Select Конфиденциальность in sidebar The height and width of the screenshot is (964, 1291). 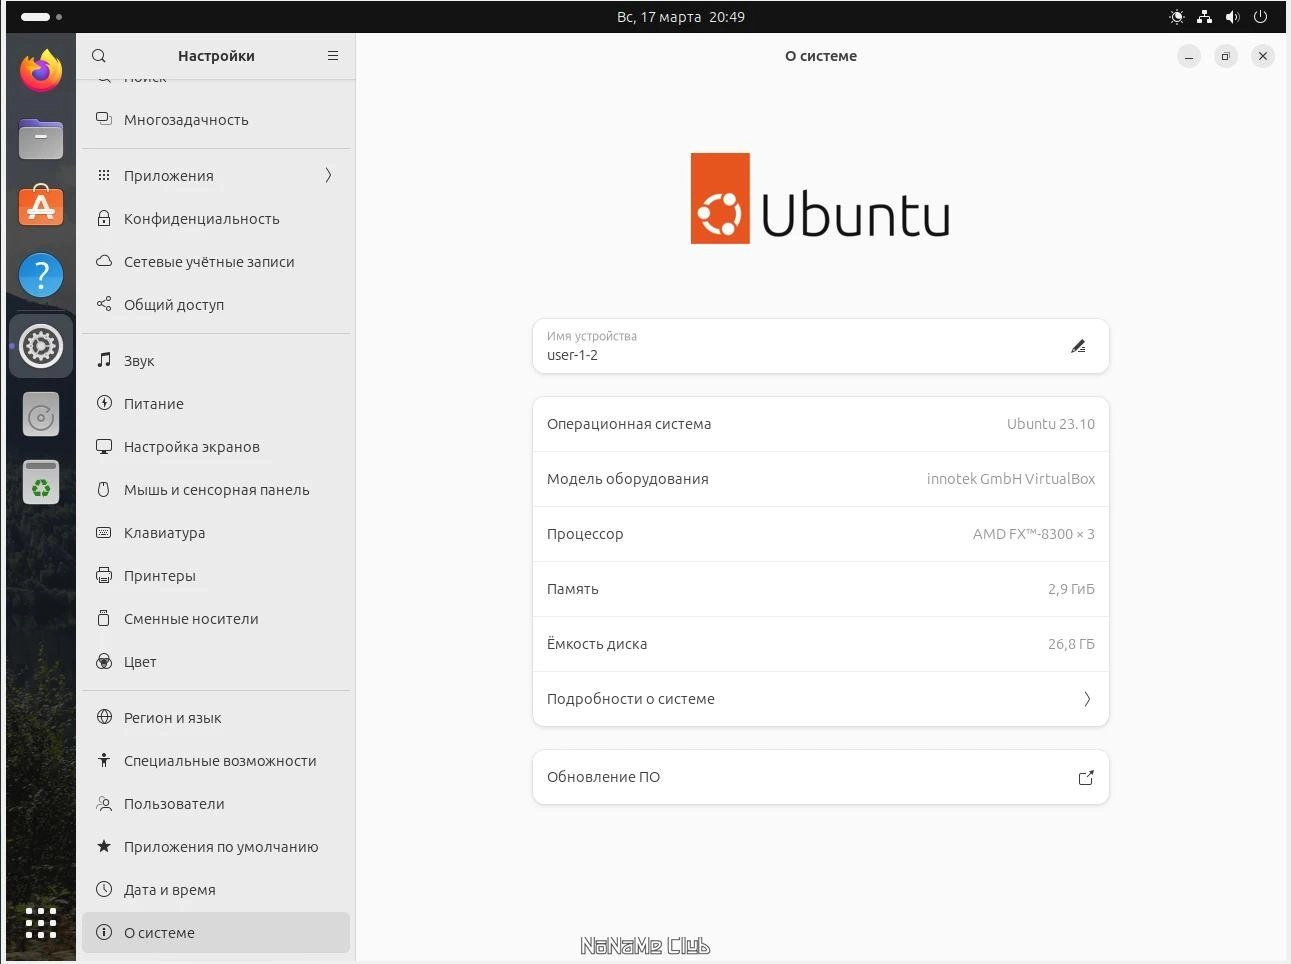[x=216, y=218]
